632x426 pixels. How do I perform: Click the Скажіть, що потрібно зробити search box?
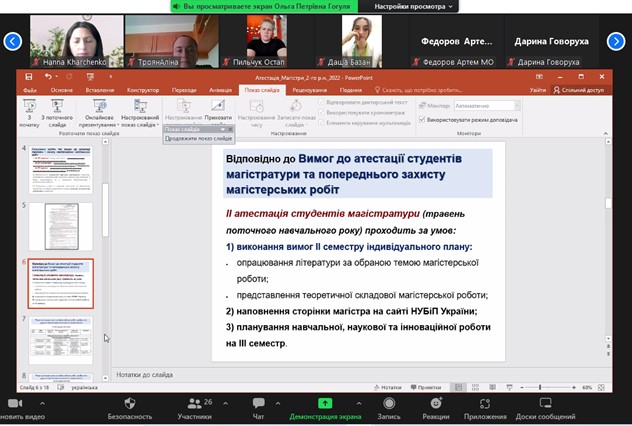coord(418,90)
